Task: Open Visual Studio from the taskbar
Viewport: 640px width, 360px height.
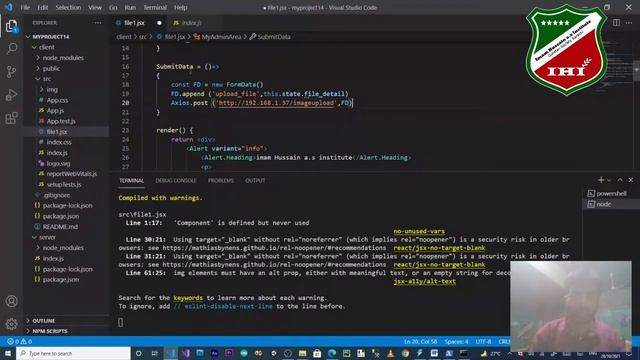Action: (186, 353)
